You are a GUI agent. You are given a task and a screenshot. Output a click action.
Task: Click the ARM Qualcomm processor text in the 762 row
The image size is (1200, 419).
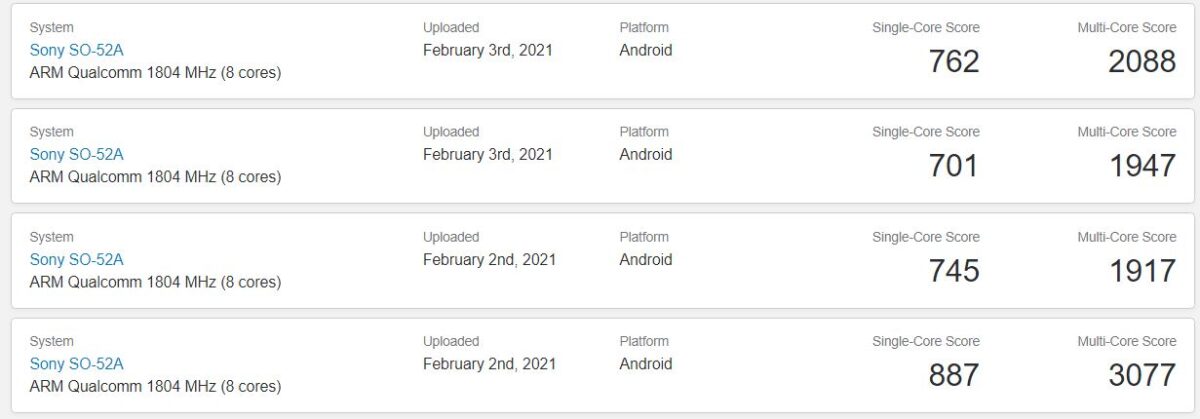click(155, 72)
